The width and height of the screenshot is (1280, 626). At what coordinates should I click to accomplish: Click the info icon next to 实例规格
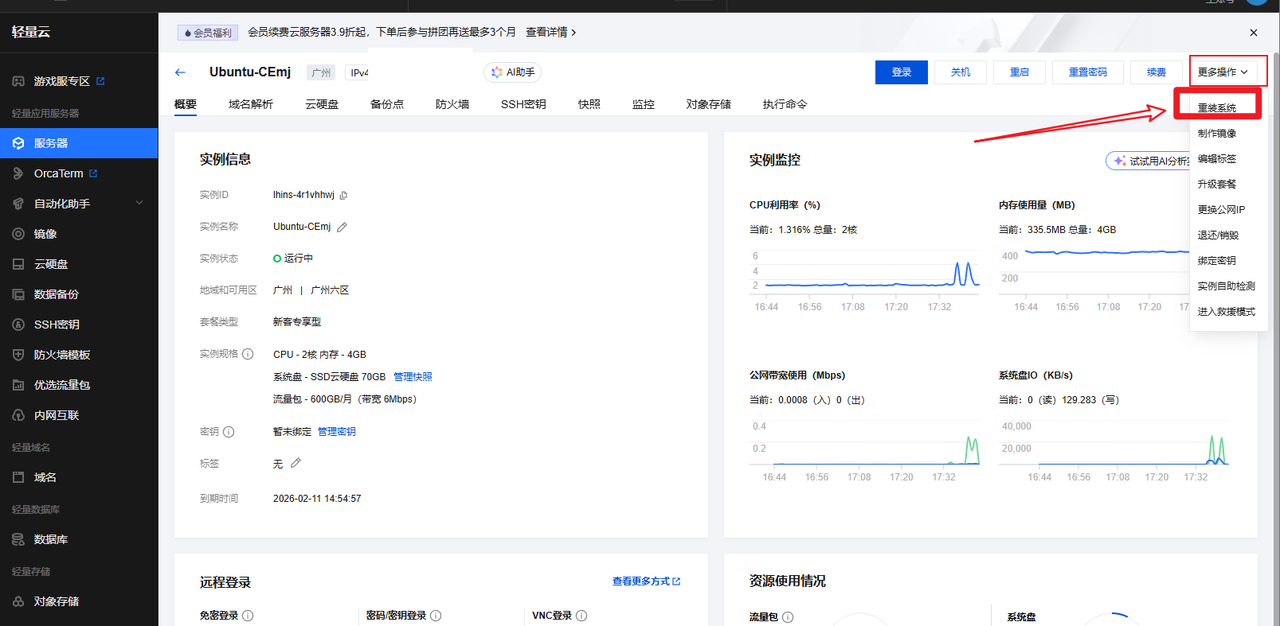point(248,354)
